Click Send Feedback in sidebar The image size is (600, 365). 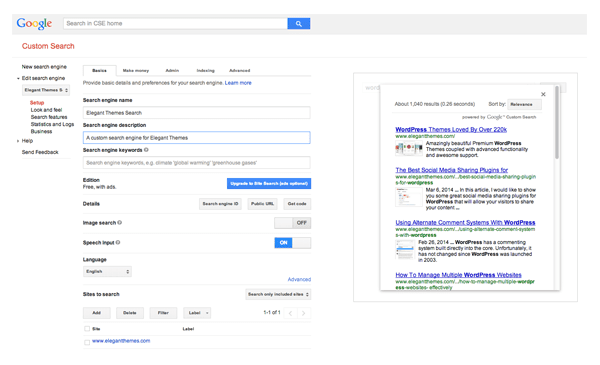(40, 152)
